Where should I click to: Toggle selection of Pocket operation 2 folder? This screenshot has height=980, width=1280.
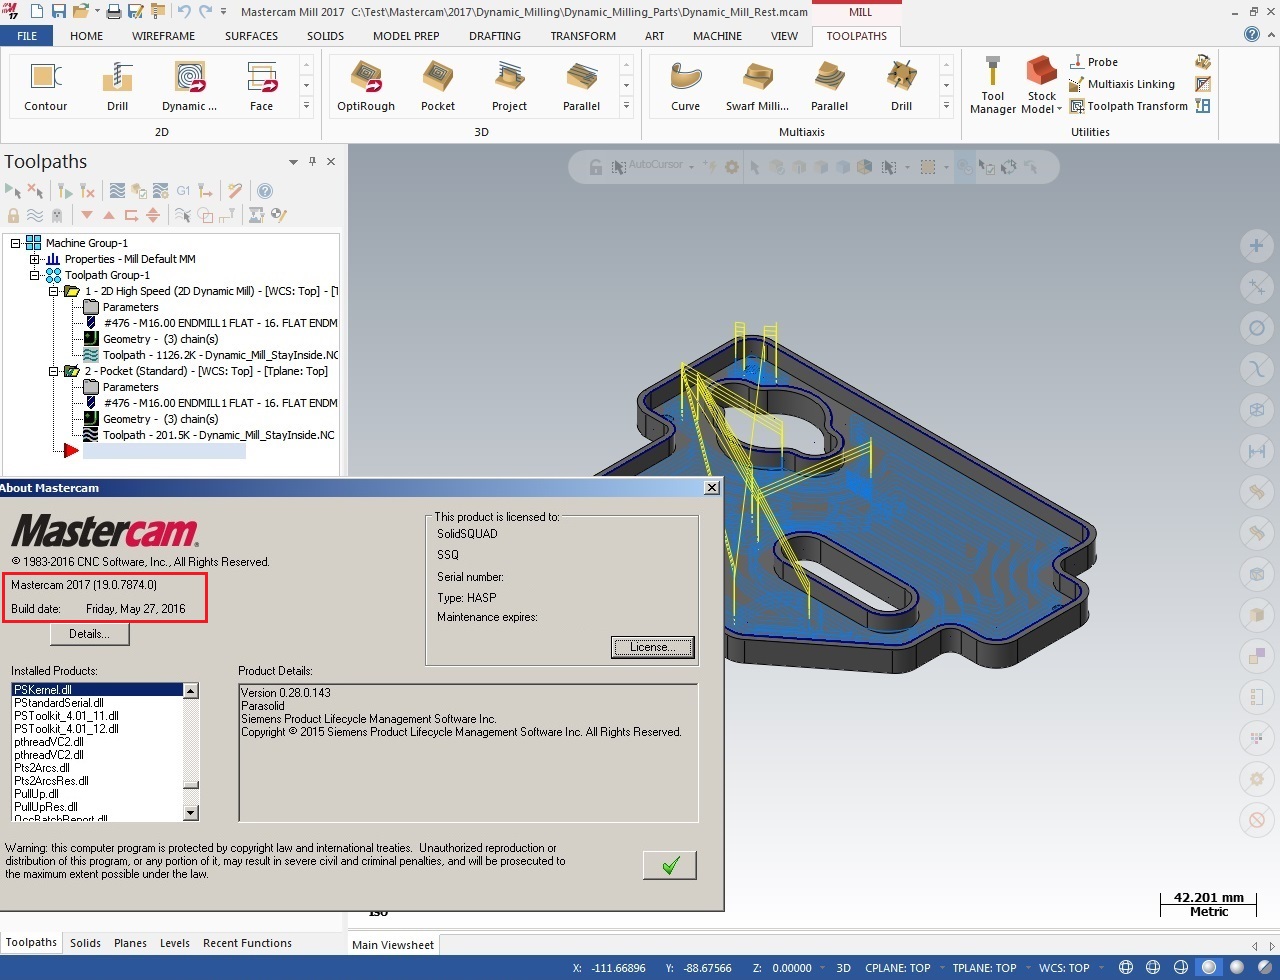(71, 371)
